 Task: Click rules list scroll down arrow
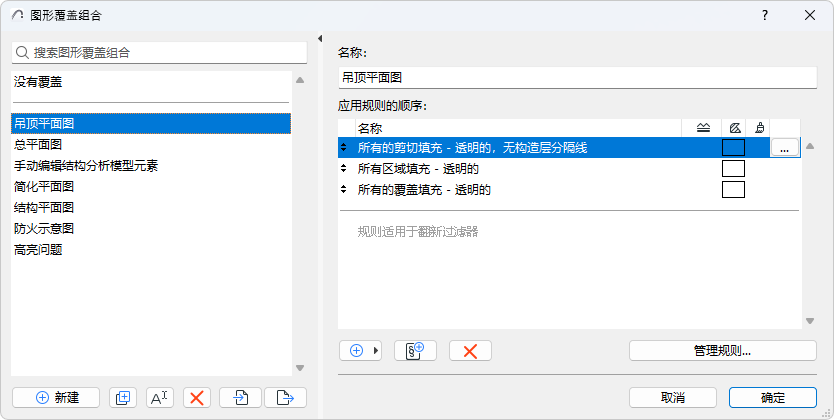point(810,321)
